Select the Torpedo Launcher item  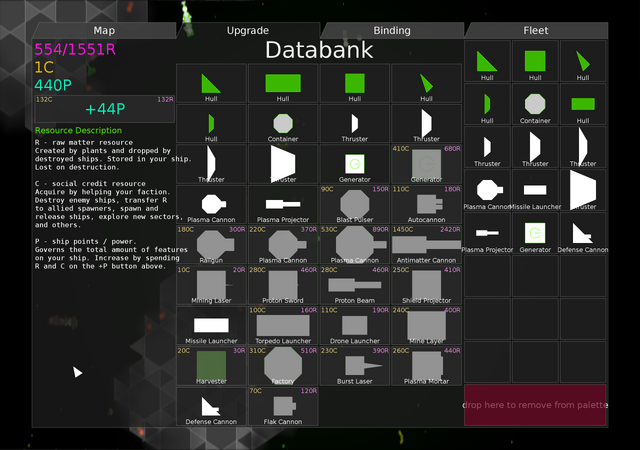[283, 325]
